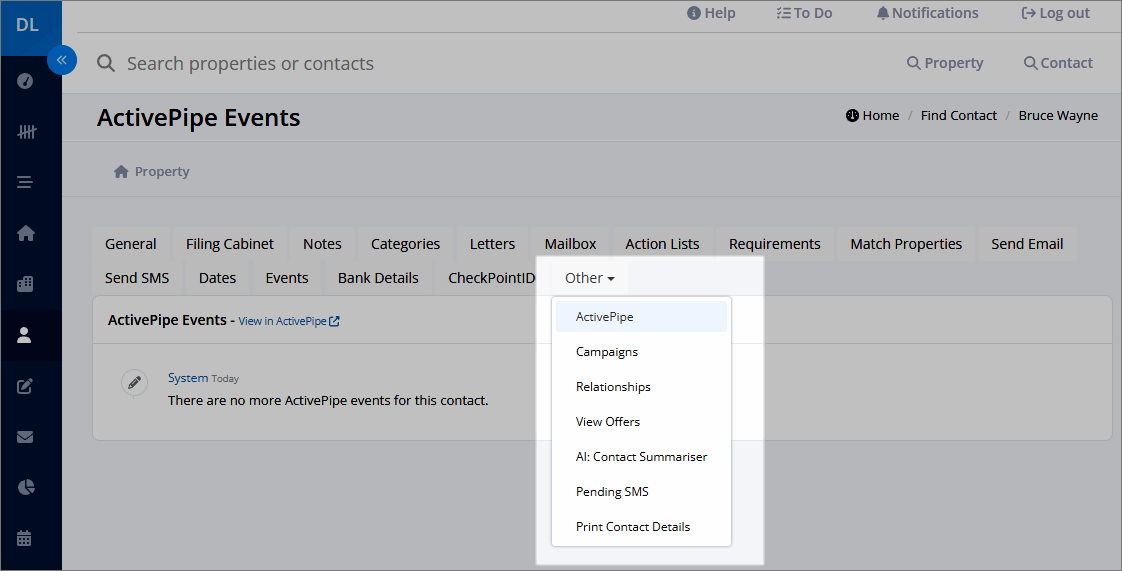Open the To Do list
Image resolution: width=1122 pixels, height=571 pixels.
[x=804, y=13]
